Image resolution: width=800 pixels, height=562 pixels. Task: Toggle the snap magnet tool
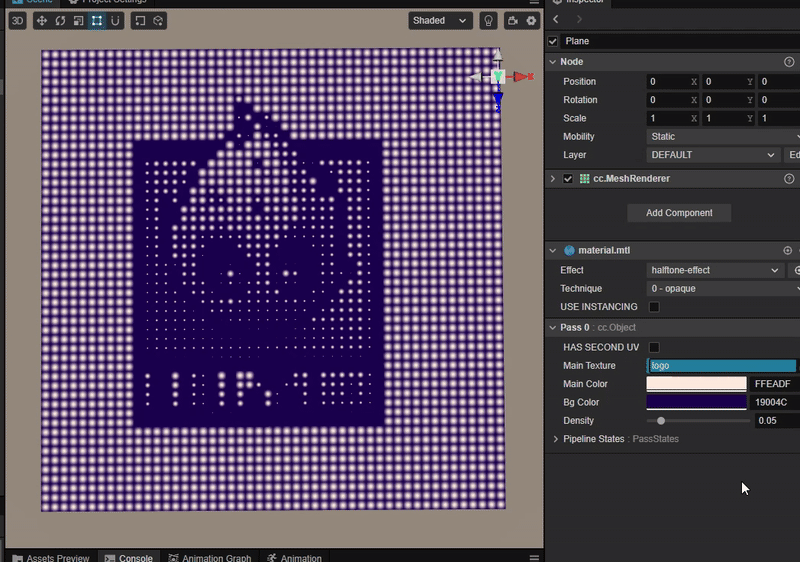[115, 21]
